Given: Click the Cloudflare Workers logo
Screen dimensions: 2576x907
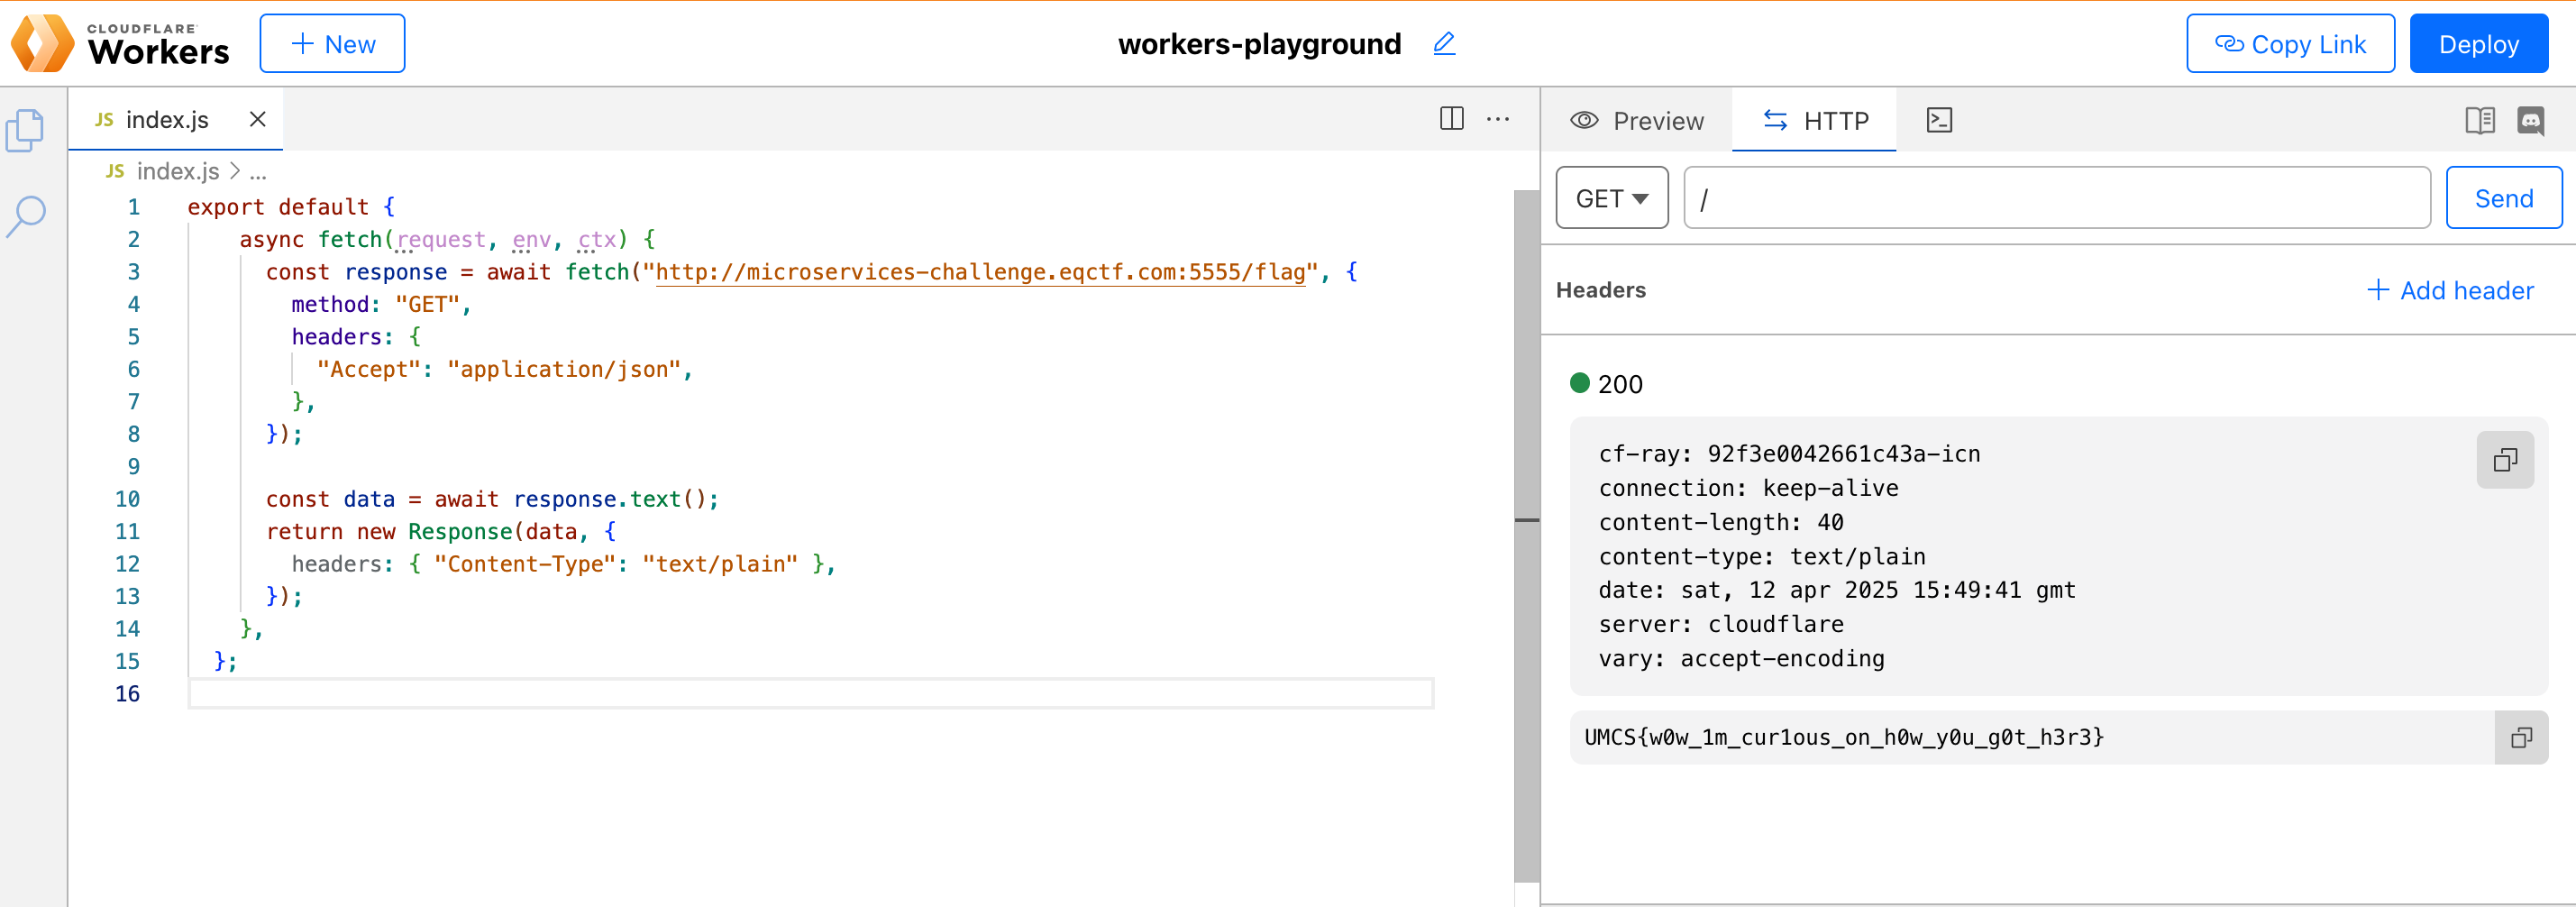Looking at the screenshot, I should click(x=120, y=43).
